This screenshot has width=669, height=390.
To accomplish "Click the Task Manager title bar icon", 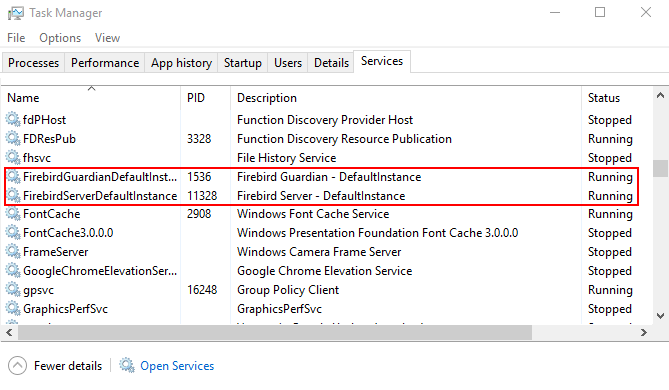I will point(15,13).
